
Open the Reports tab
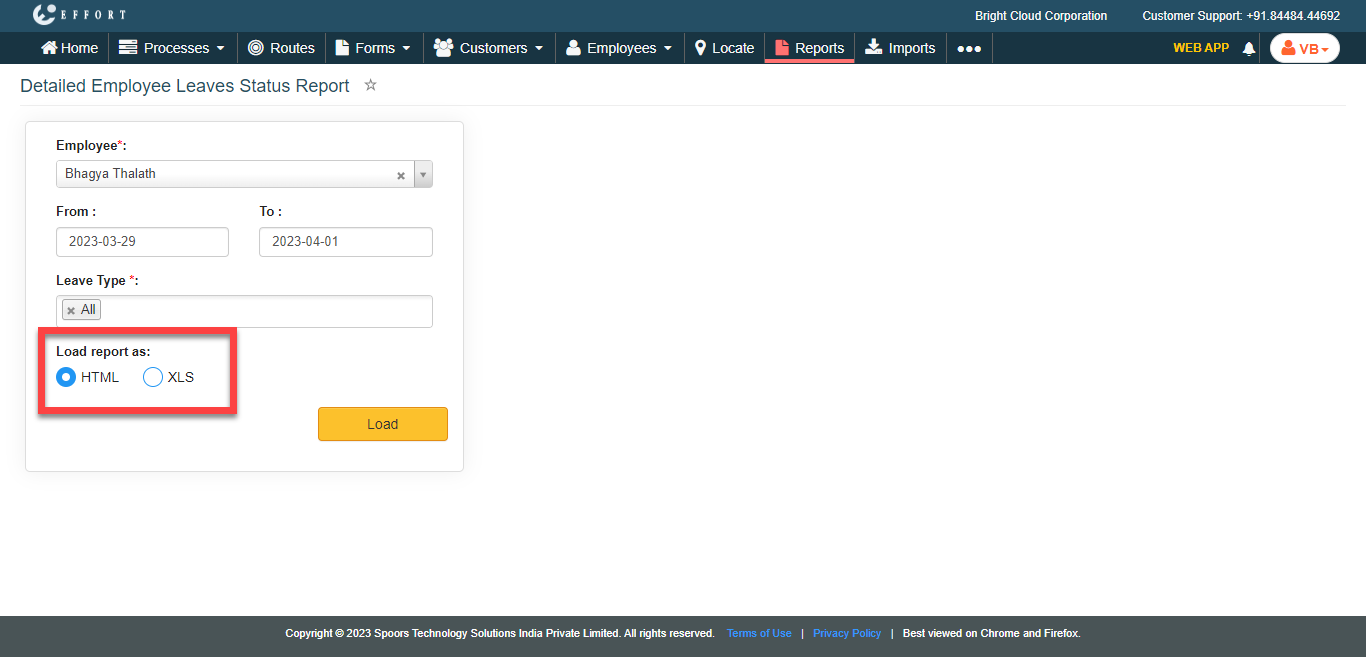(809, 48)
